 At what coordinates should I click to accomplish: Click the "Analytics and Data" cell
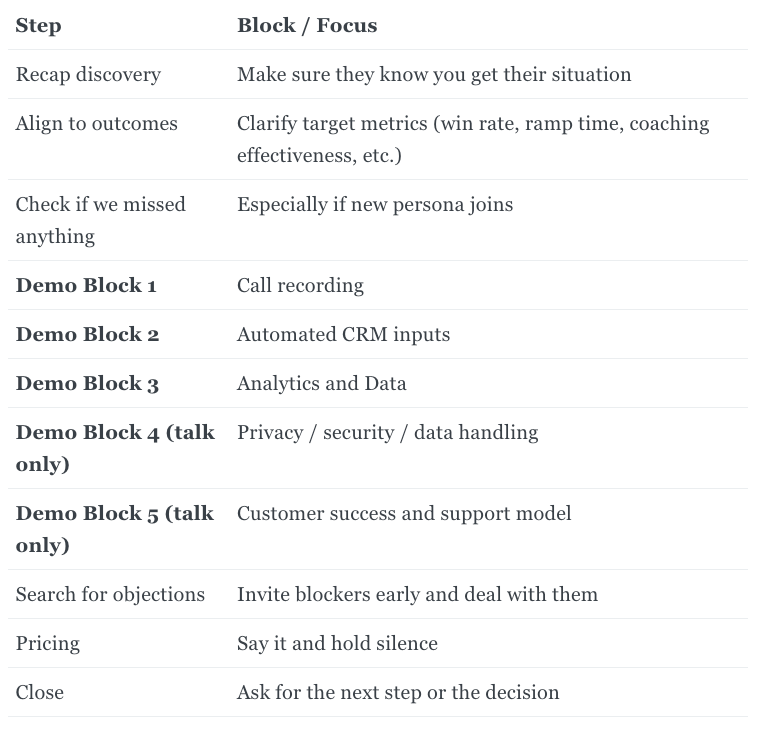pos(321,384)
